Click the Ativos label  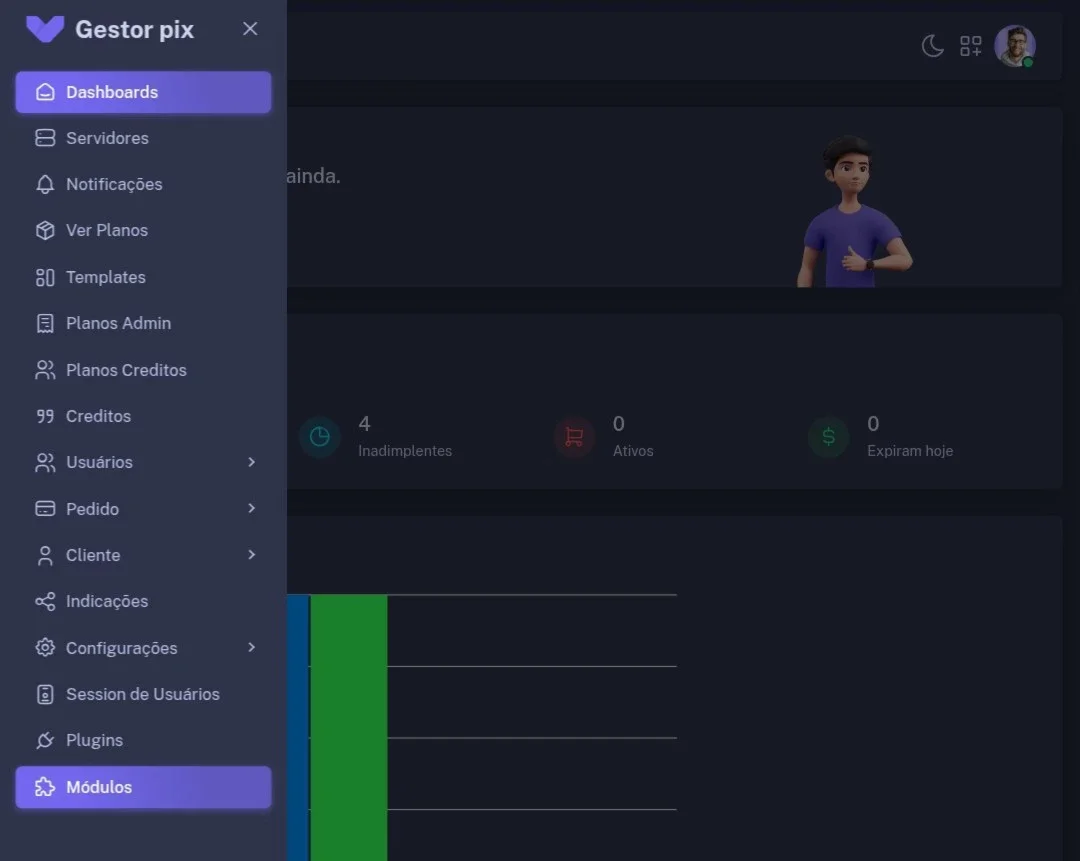click(x=633, y=450)
